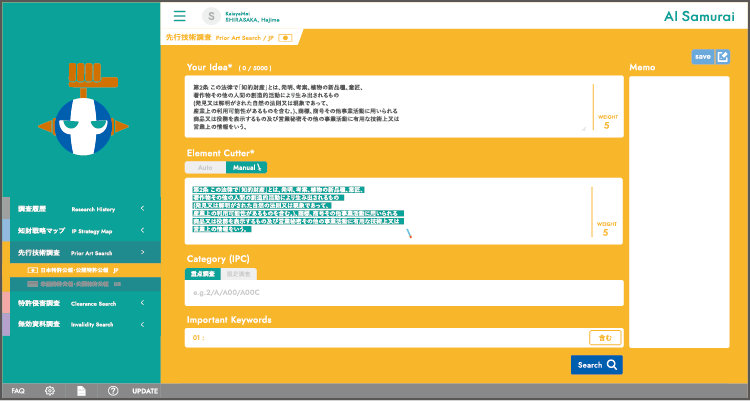Click into the Category IPC input field
The height and width of the screenshot is (401, 750).
pyautogui.click(x=400, y=293)
